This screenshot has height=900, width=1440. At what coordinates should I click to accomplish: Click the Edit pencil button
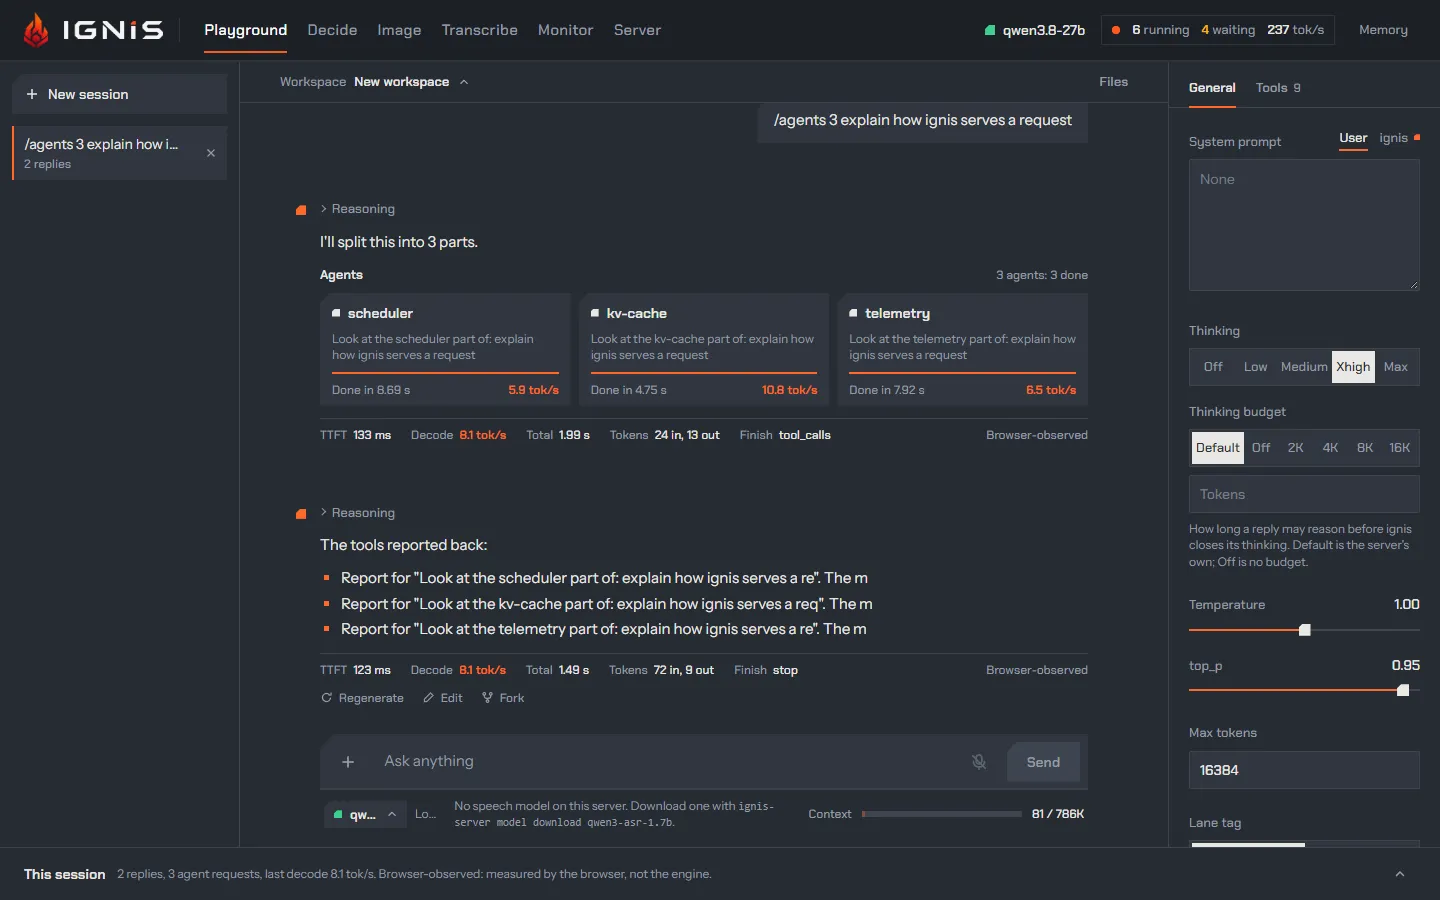coord(443,698)
